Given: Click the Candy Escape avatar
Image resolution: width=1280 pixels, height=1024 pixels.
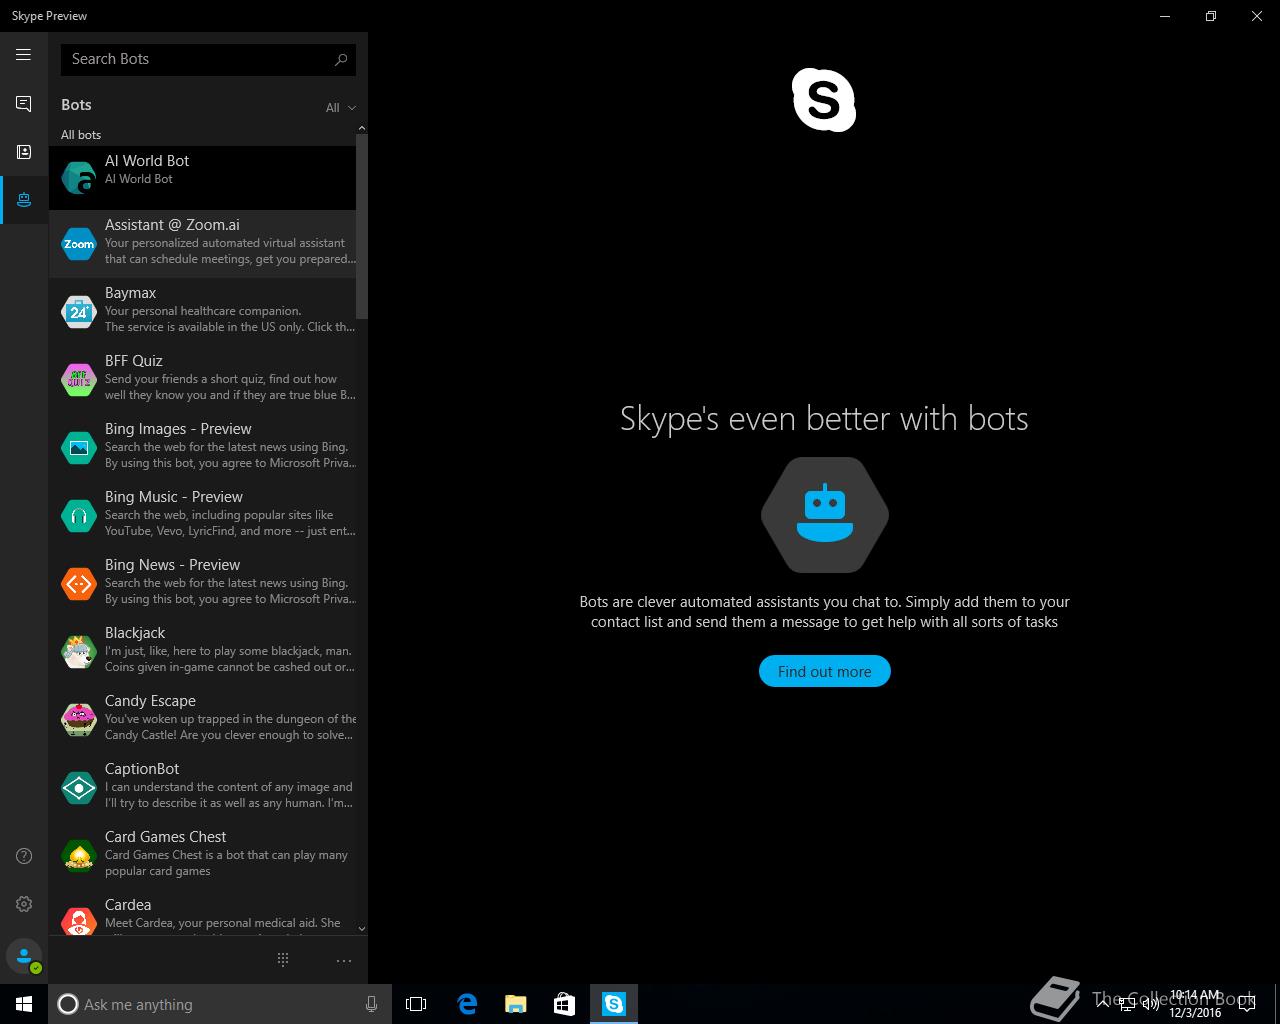Looking at the screenshot, I should (79, 720).
